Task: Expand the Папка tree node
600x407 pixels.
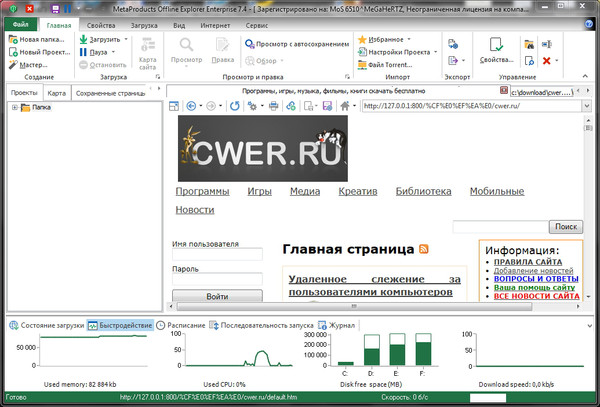Action: point(14,107)
